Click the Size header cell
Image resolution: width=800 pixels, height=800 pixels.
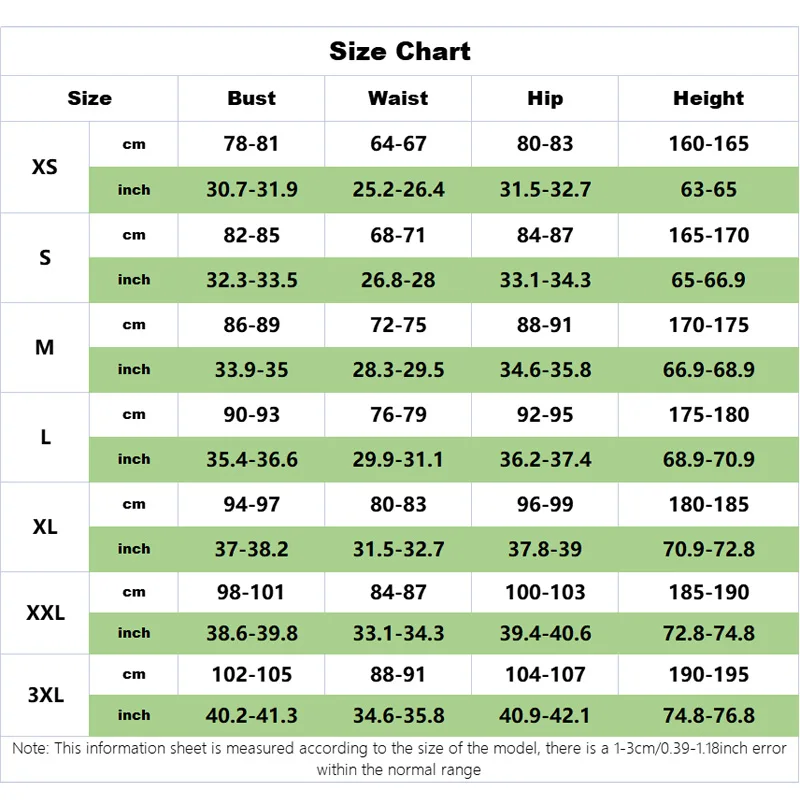coord(90,98)
